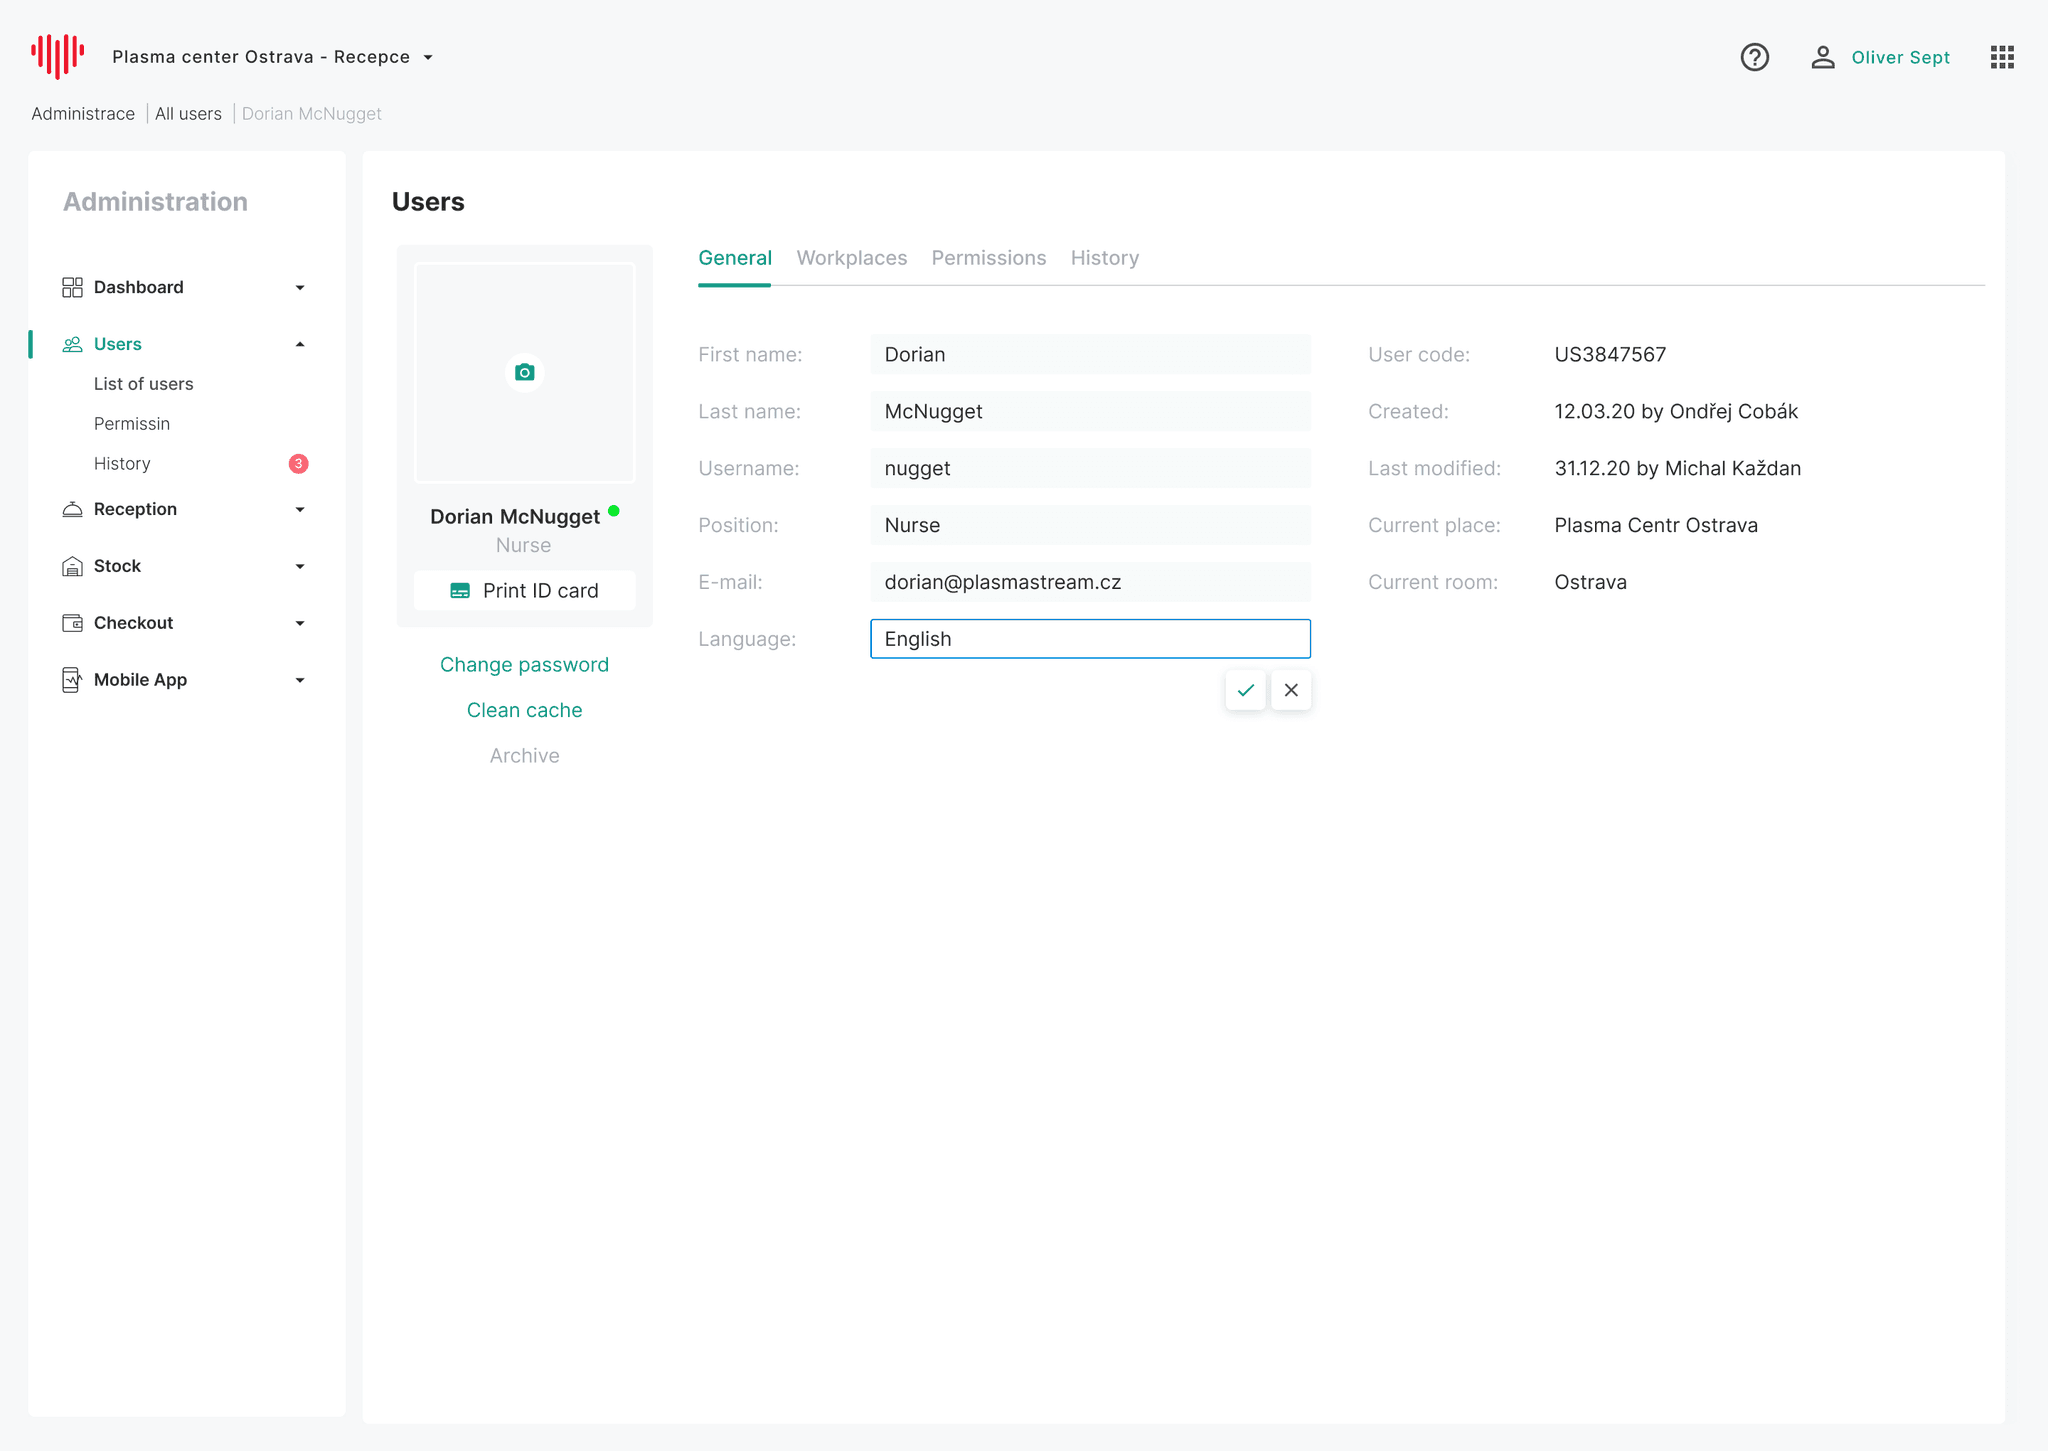Click the help question mark icon

[x=1754, y=57]
